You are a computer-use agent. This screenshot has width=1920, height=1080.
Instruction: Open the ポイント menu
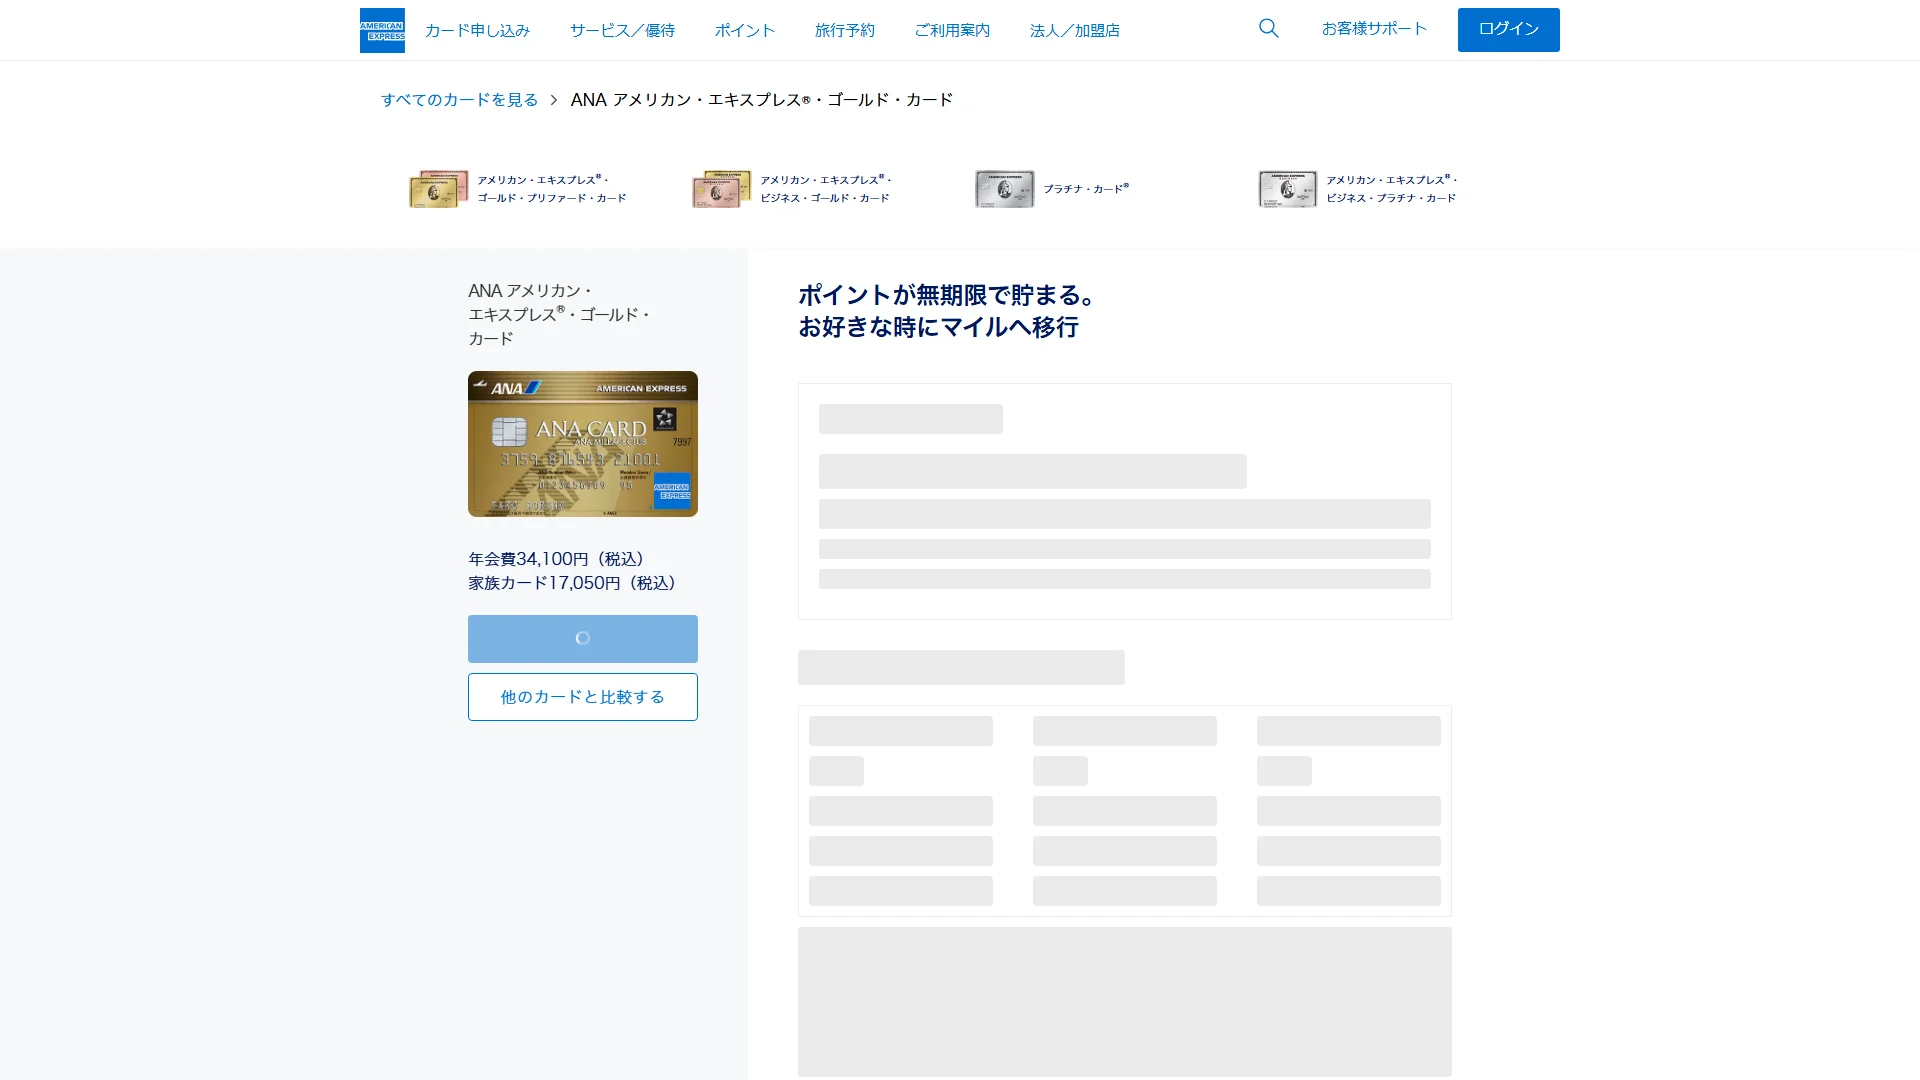pos(744,31)
